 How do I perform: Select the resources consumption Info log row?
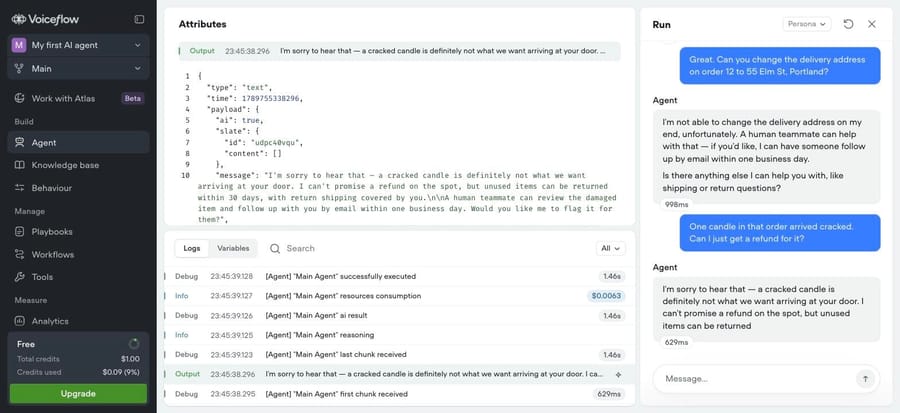[x=399, y=296]
